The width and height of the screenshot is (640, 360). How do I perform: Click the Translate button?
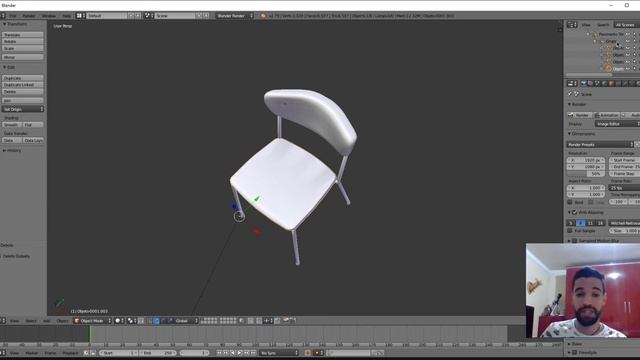click(22, 35)
